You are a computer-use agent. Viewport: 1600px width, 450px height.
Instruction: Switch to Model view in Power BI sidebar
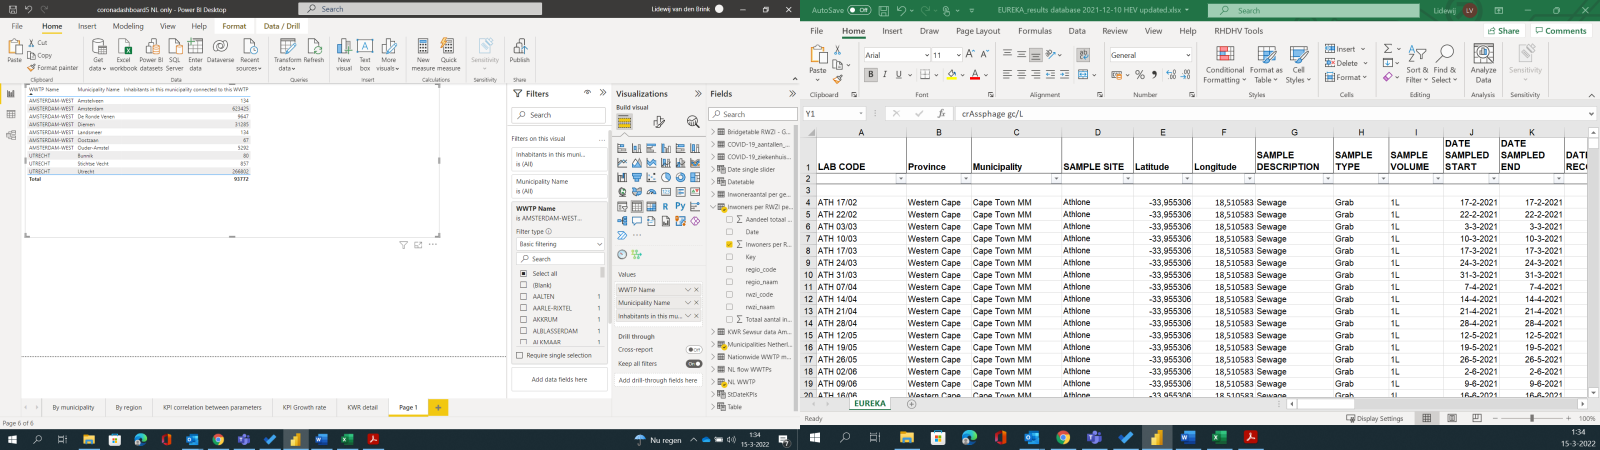pyautogui.click(x=11, y=134)
